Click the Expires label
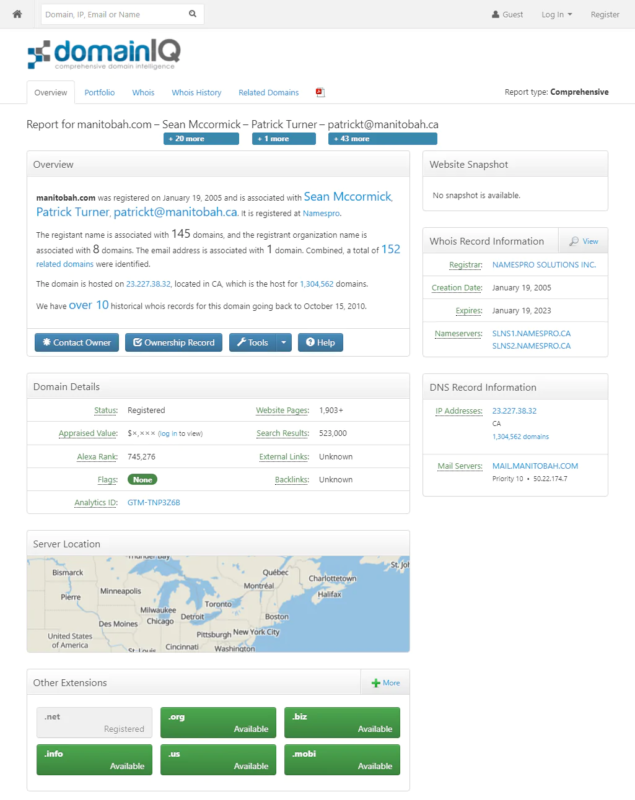The height and width of the screenshot is (800, 635). [469, 311]
